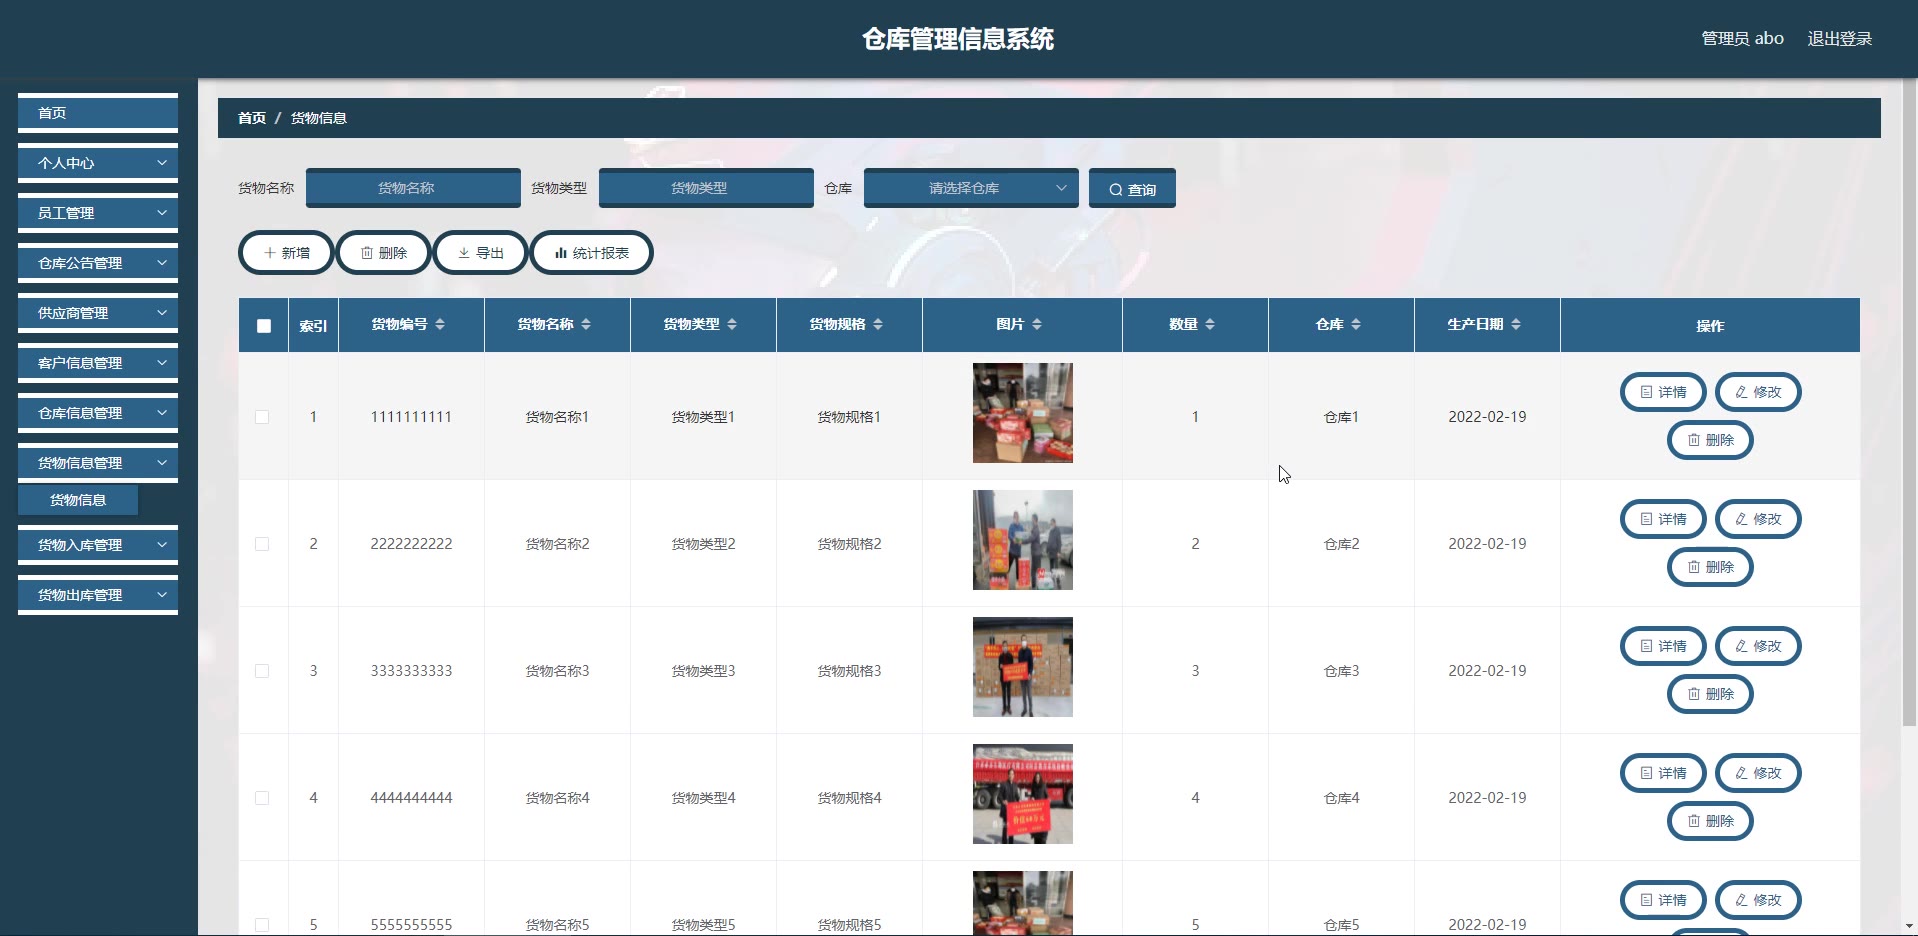Expand the 货物入库管理 sidebar menu

coord(98,545)
